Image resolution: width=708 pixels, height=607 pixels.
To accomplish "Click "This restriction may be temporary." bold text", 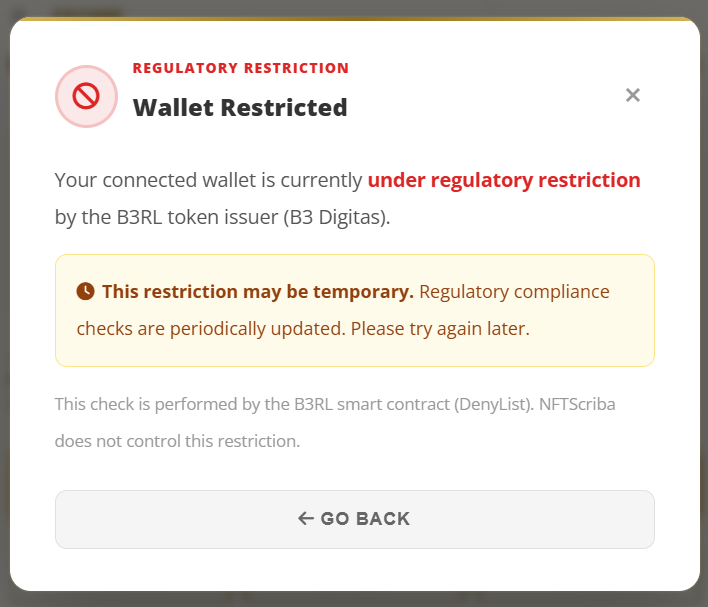I will pos(258,292).
